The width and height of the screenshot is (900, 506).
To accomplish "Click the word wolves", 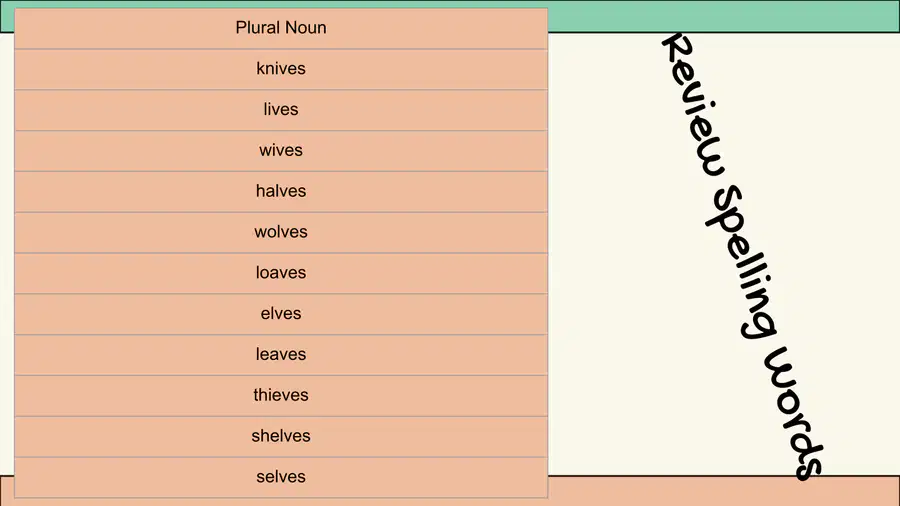I will click(x=281, y=232).
